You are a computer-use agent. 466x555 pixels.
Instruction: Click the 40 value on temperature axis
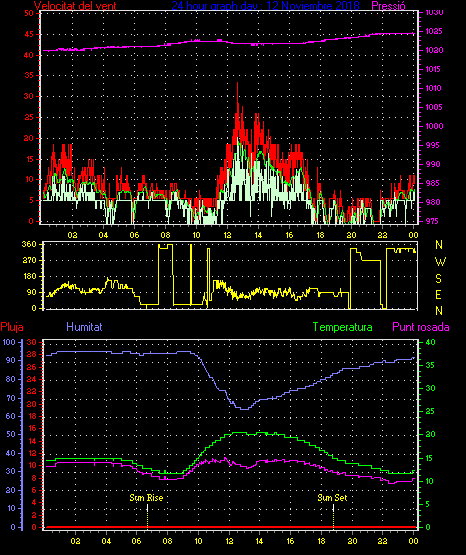[x=430, y=342]
